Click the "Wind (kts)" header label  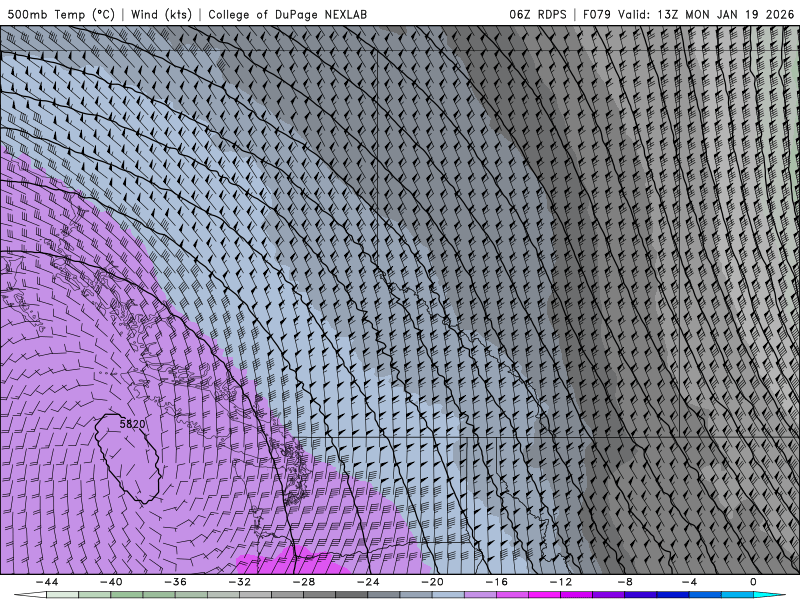[x=161, y=14]
